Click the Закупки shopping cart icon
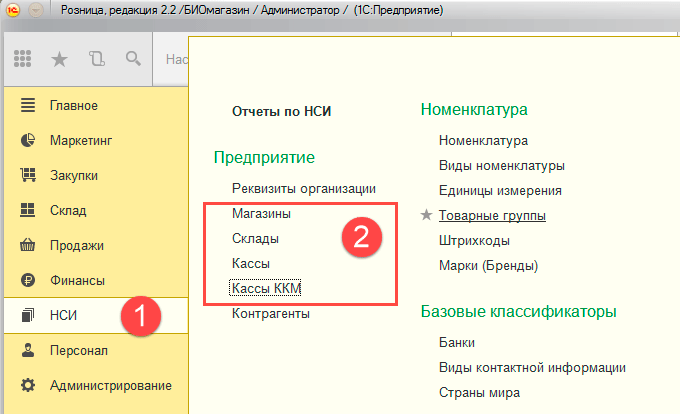680x414 pixels. coord(28,175)
